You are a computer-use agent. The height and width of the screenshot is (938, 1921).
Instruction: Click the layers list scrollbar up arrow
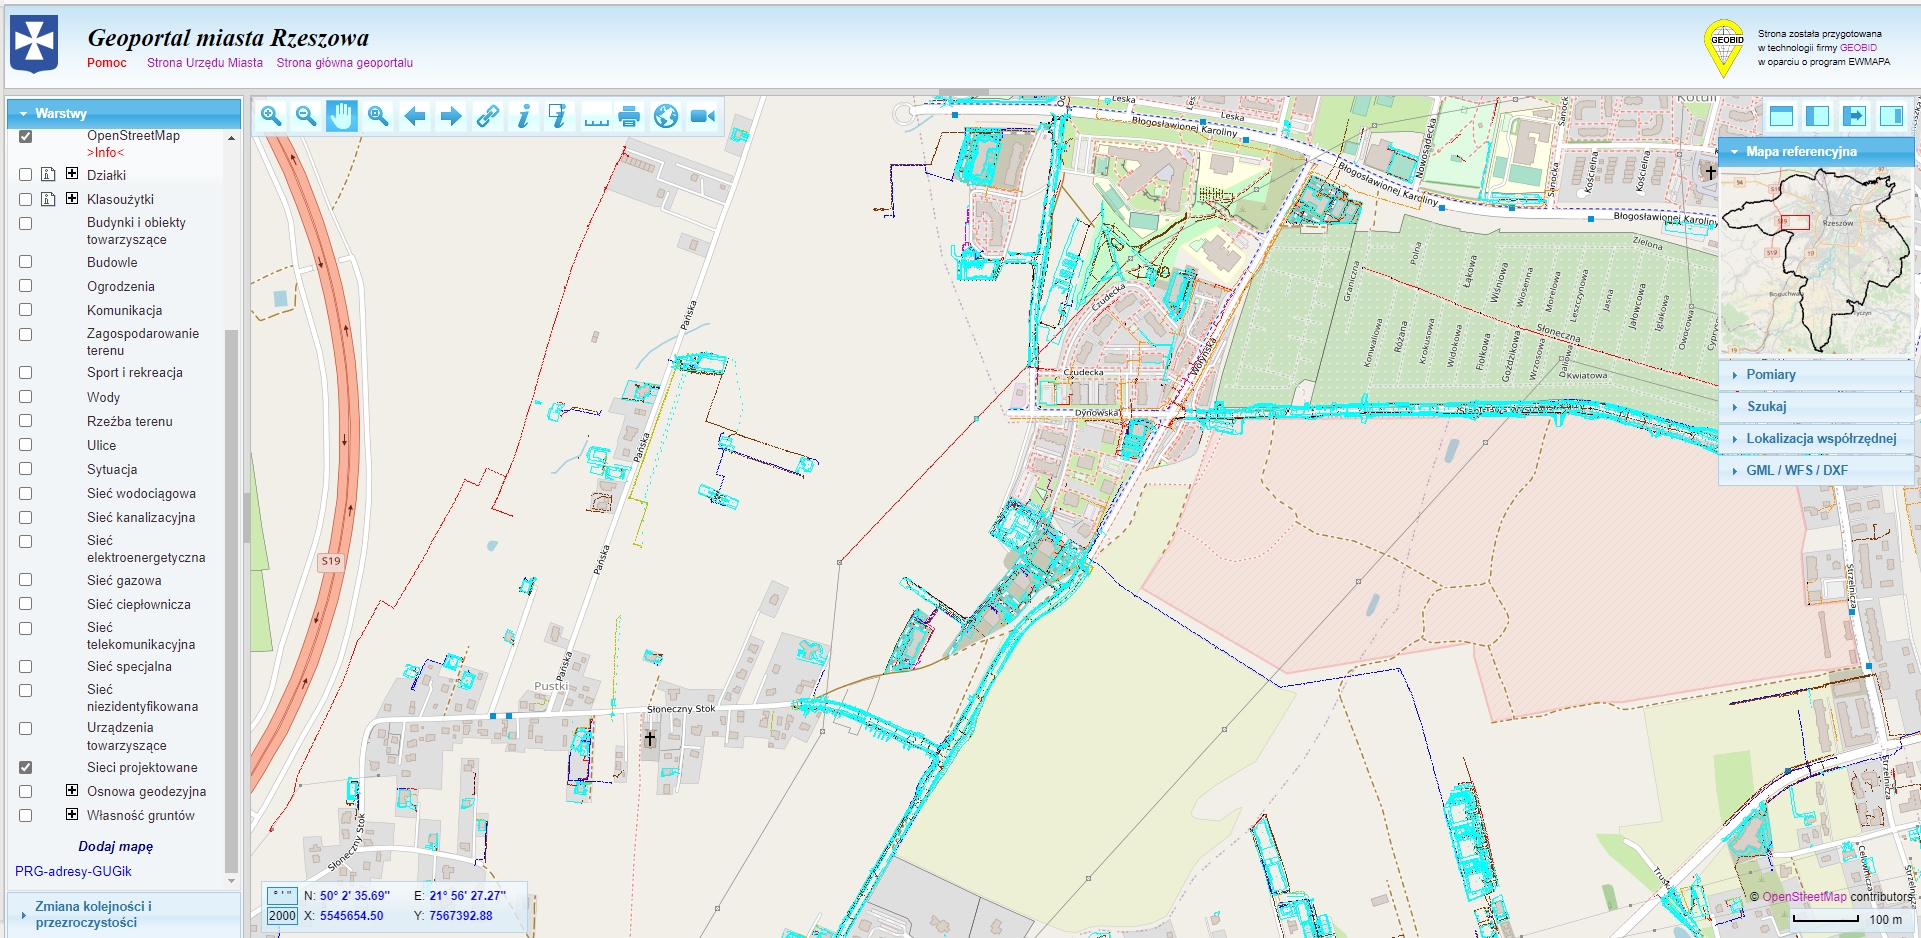[x=232, y=138]
